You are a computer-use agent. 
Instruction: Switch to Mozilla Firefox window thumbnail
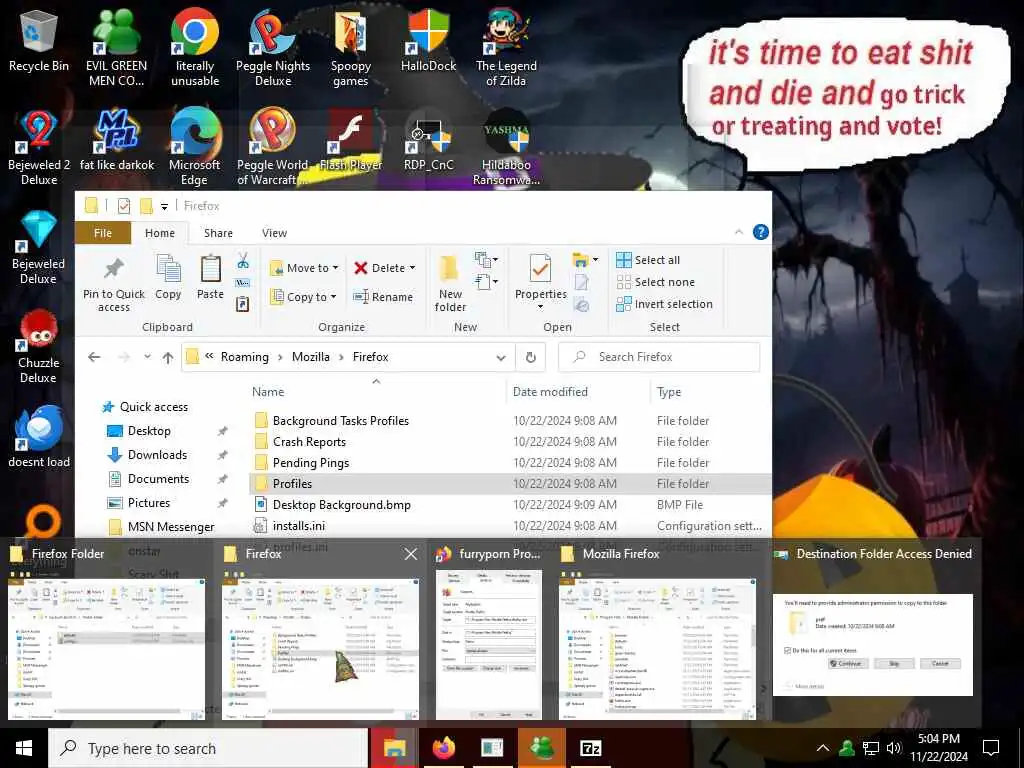point(658,633)
